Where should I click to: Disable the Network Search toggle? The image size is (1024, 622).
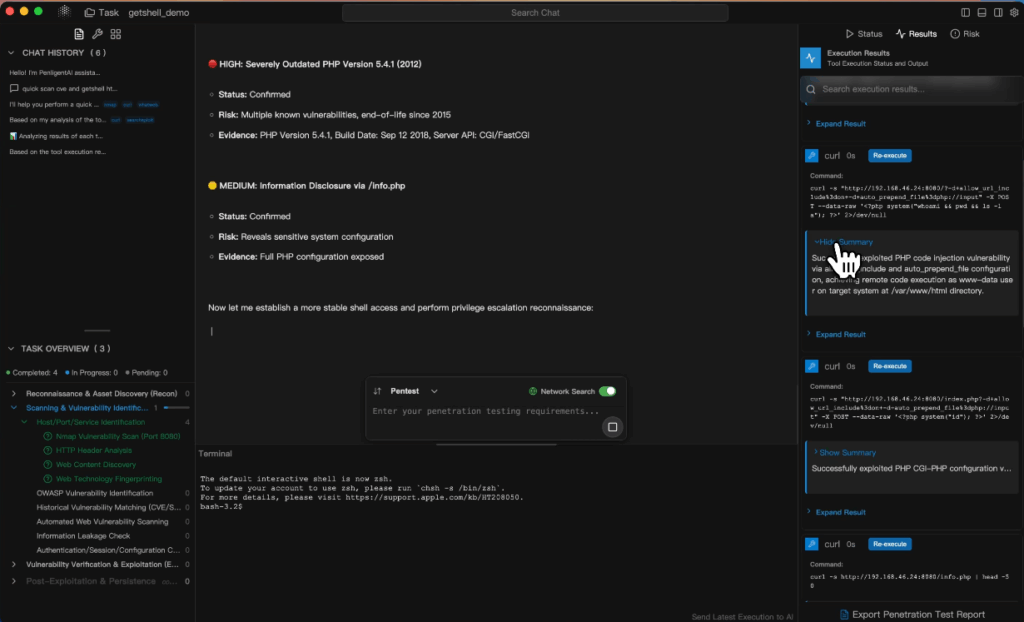coord(607,391)
